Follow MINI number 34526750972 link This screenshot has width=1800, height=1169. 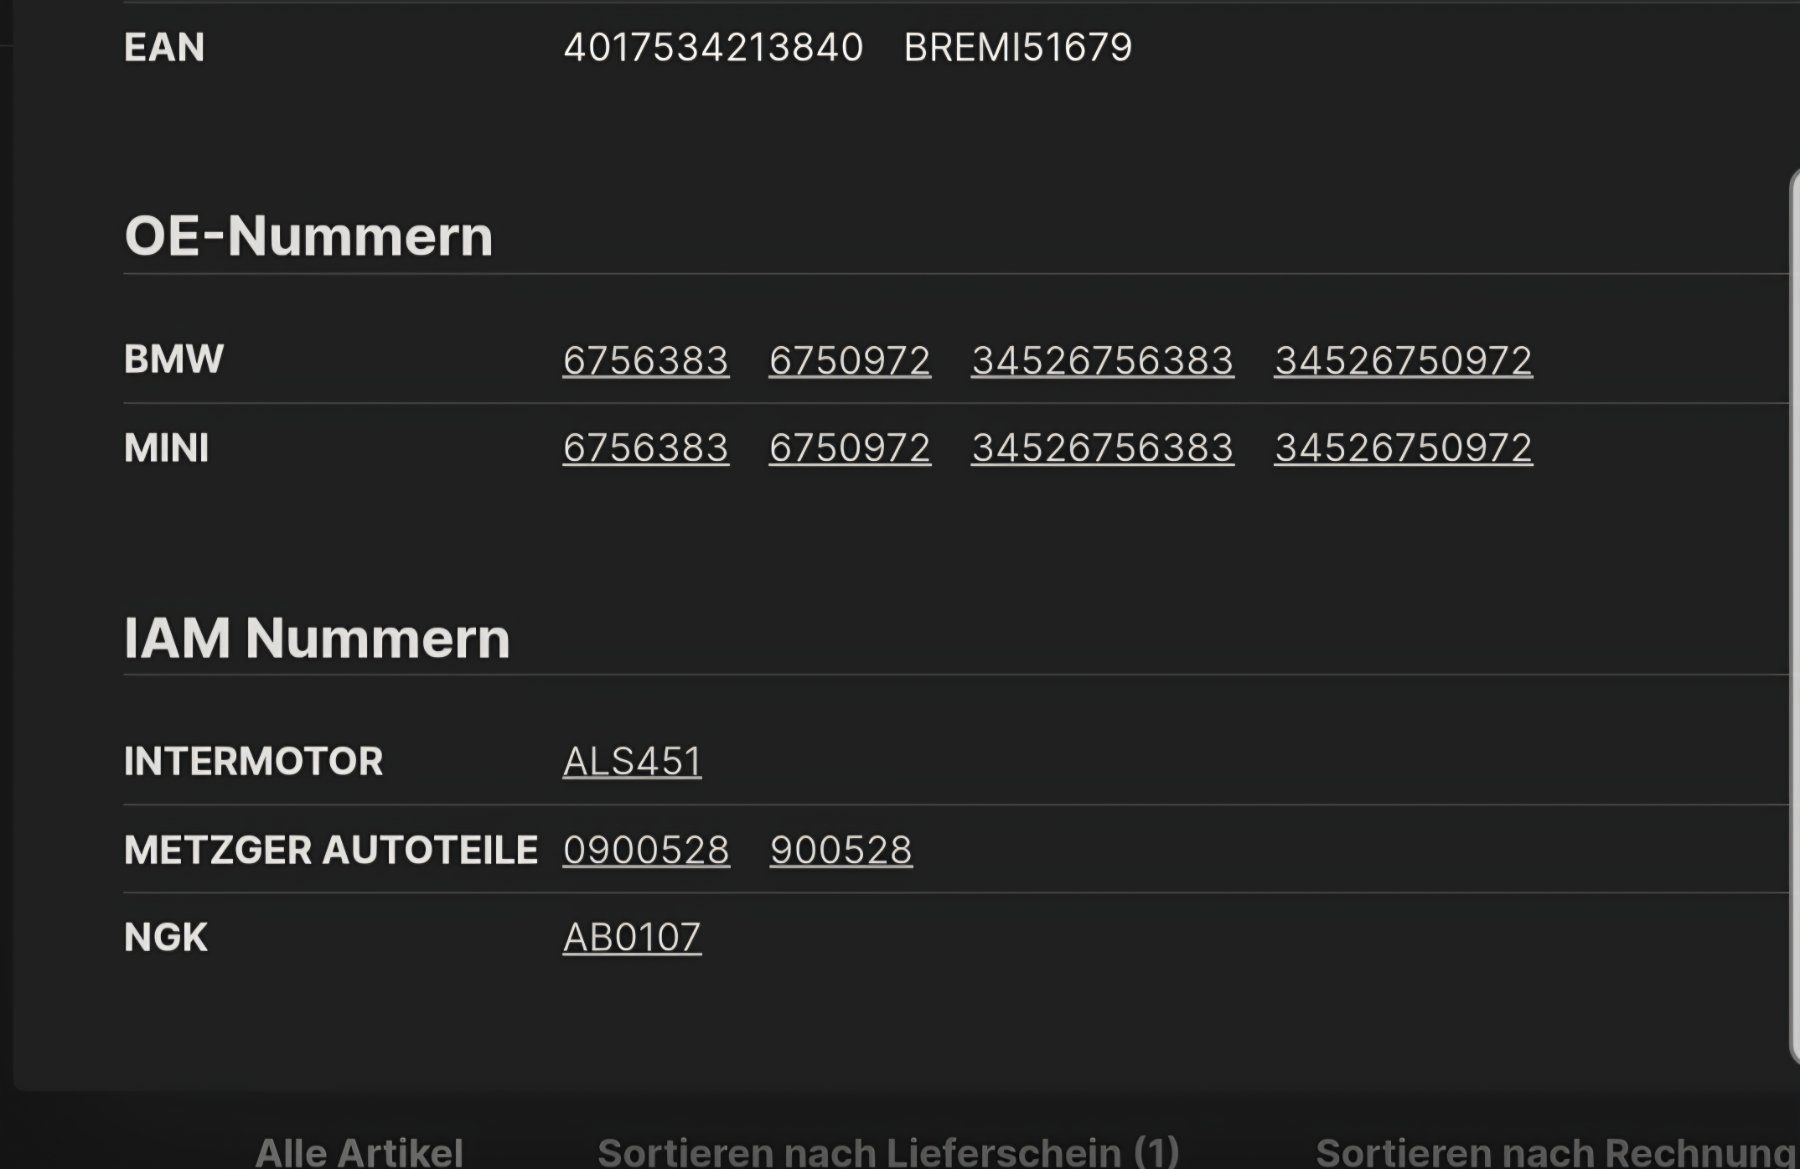point(1403,447)
